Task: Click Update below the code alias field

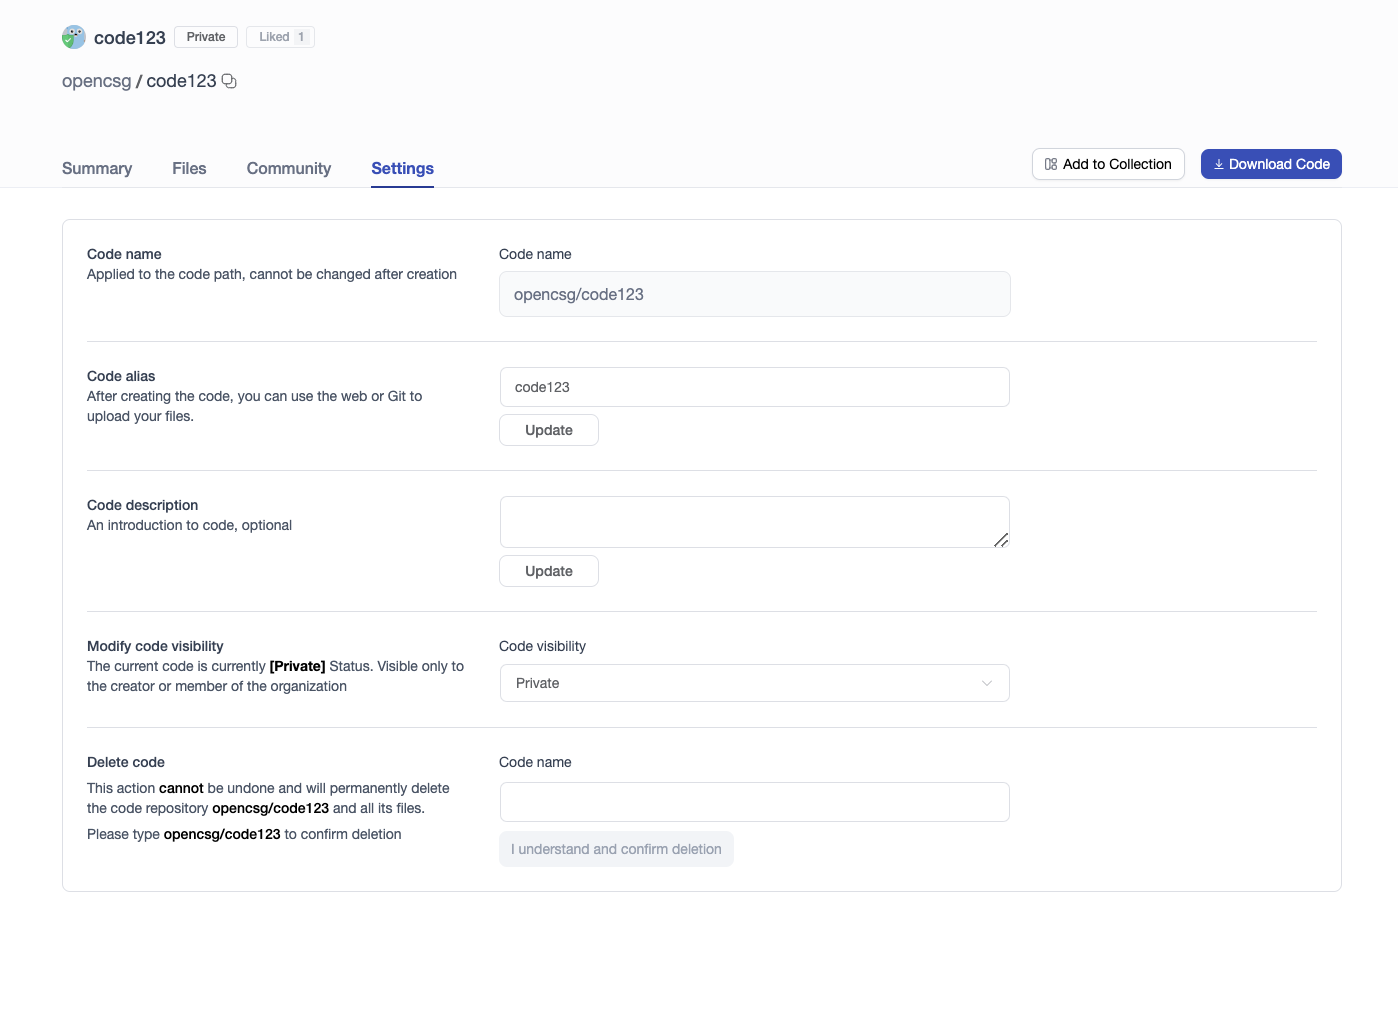Action: [548, 429]
